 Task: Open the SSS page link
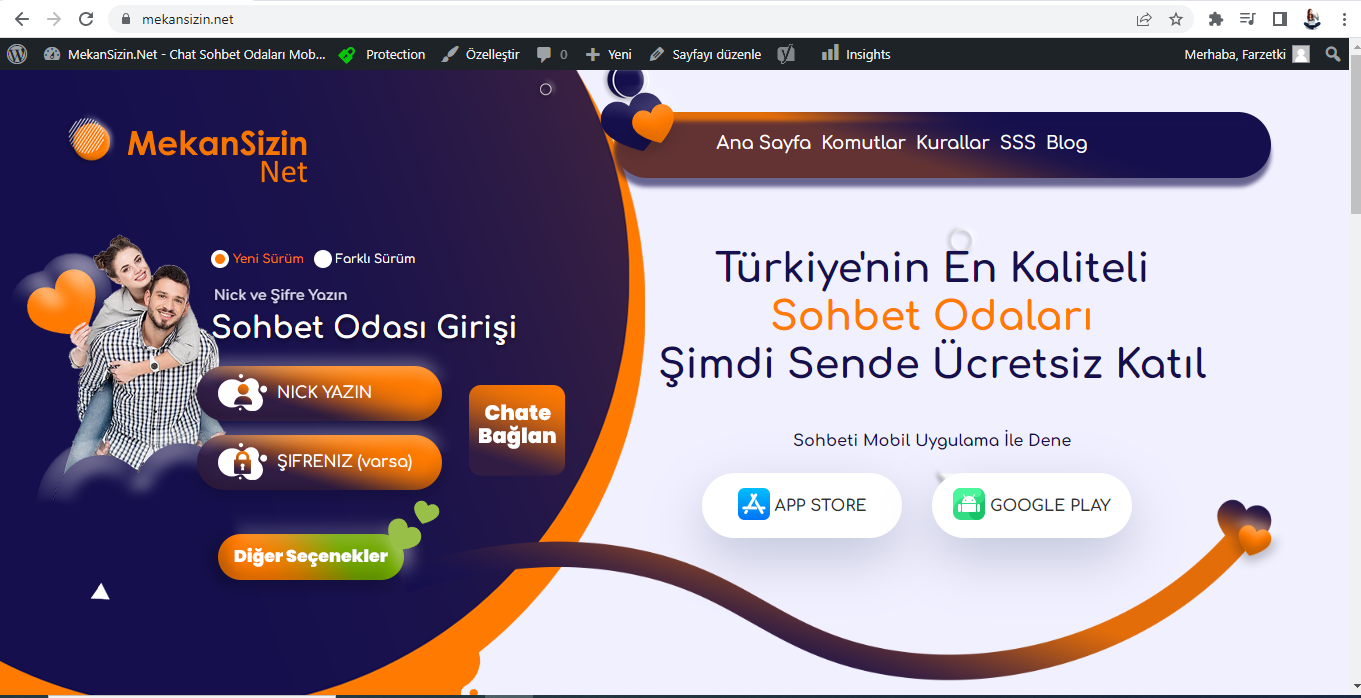click(x=1018, y=142)
